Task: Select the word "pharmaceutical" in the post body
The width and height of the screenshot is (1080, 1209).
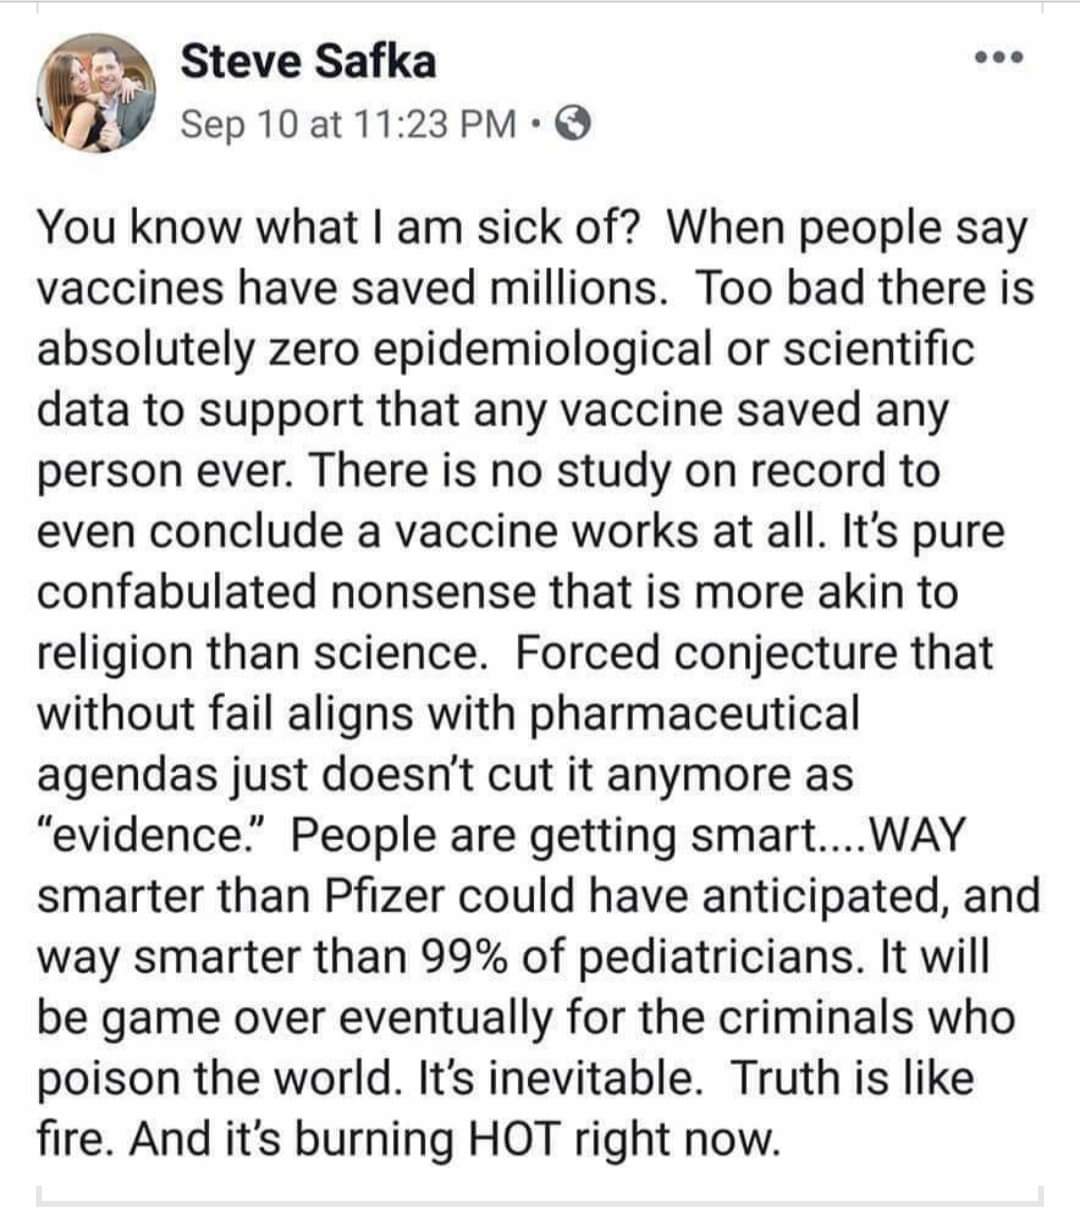Action: point(695,715)
